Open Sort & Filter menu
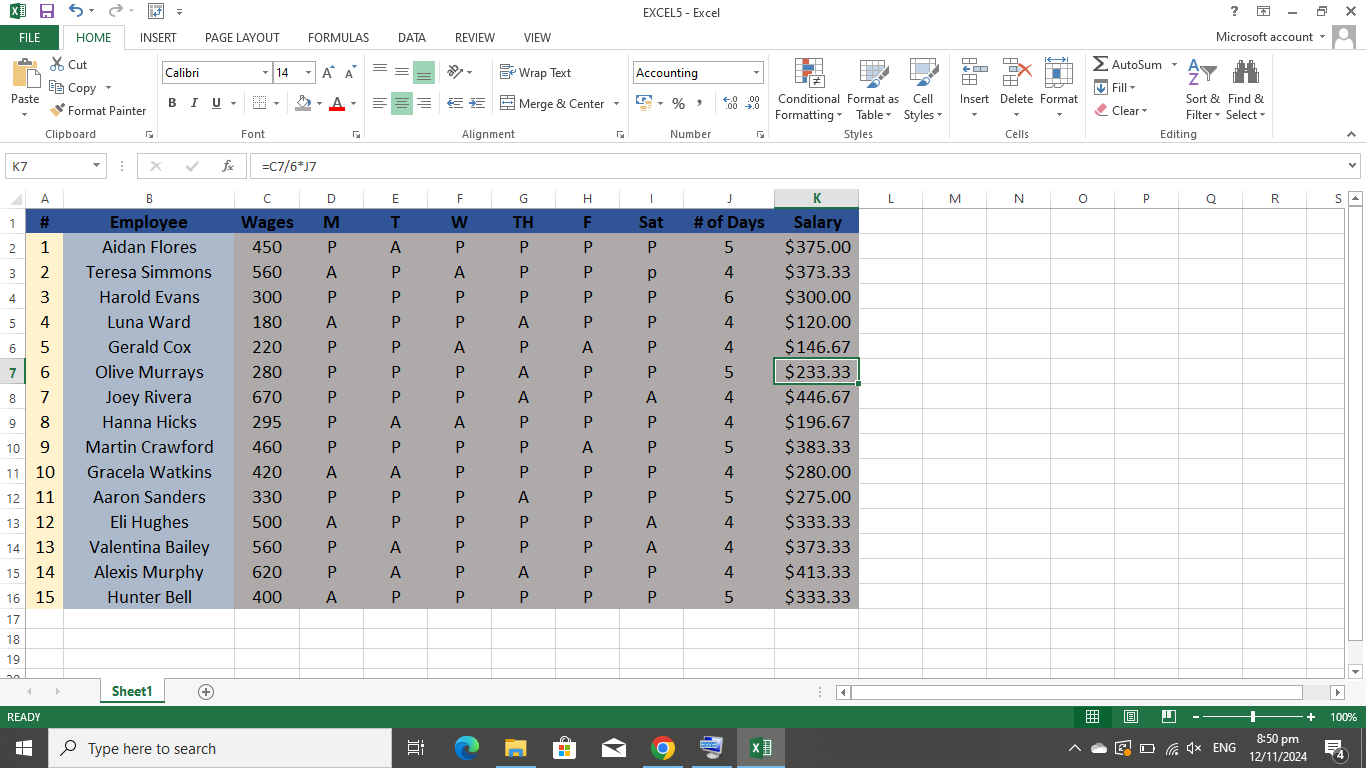The image size is (1366, 768). coord(1202,89)
